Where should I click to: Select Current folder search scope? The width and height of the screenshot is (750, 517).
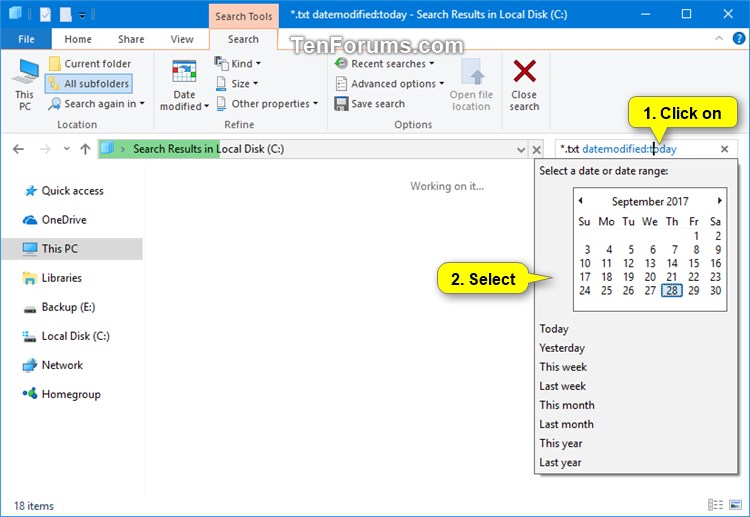pos(90,64)
